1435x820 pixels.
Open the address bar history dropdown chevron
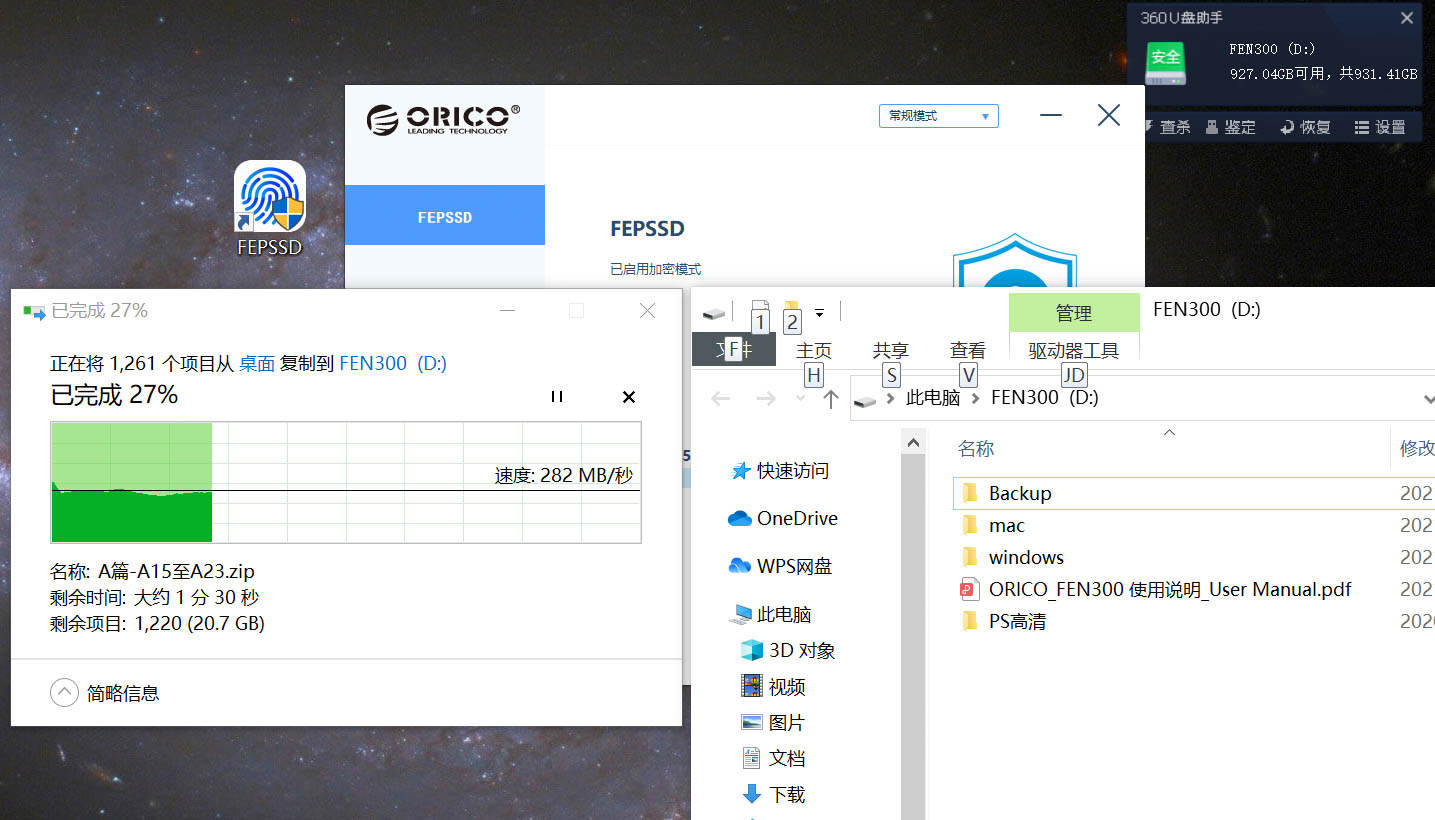[1427, 399]
